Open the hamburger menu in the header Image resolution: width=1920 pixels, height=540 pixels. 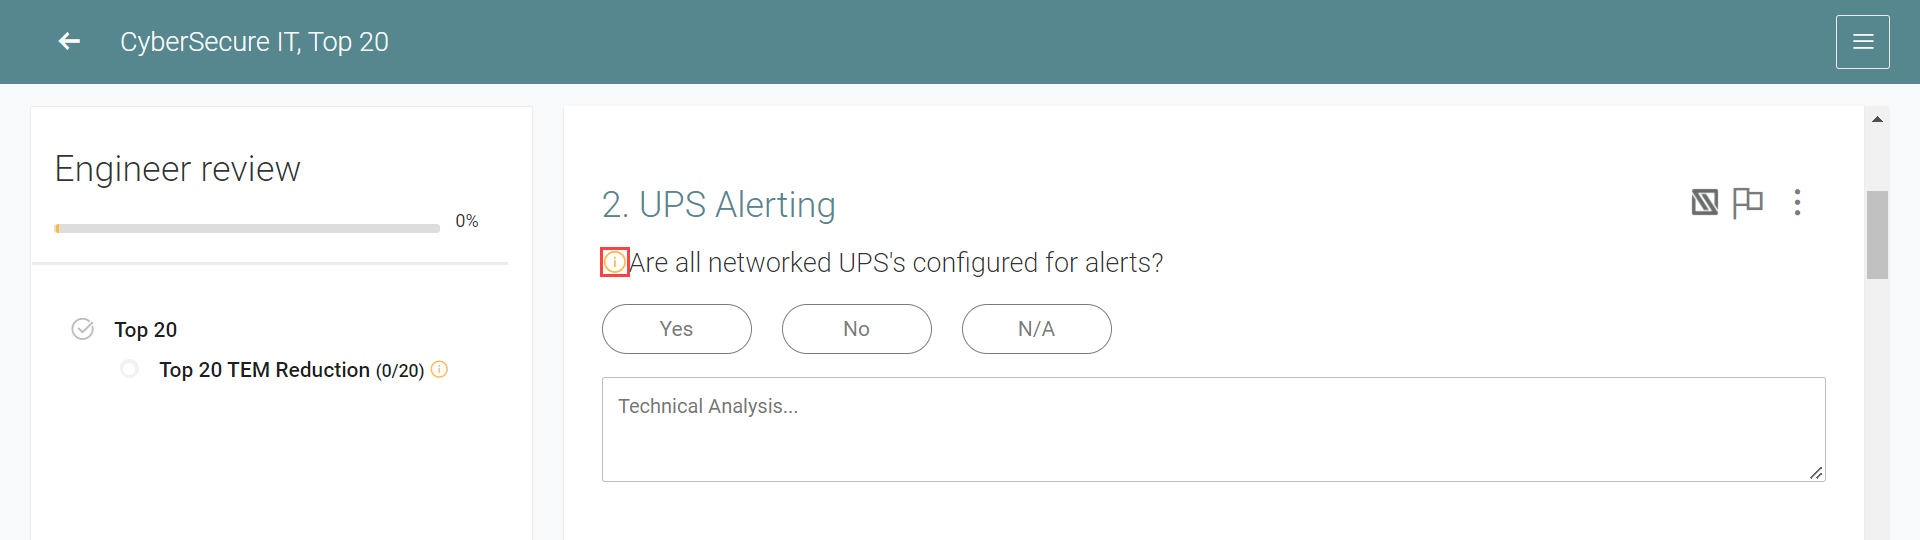pyautogui.click(x=1862, y=42)
